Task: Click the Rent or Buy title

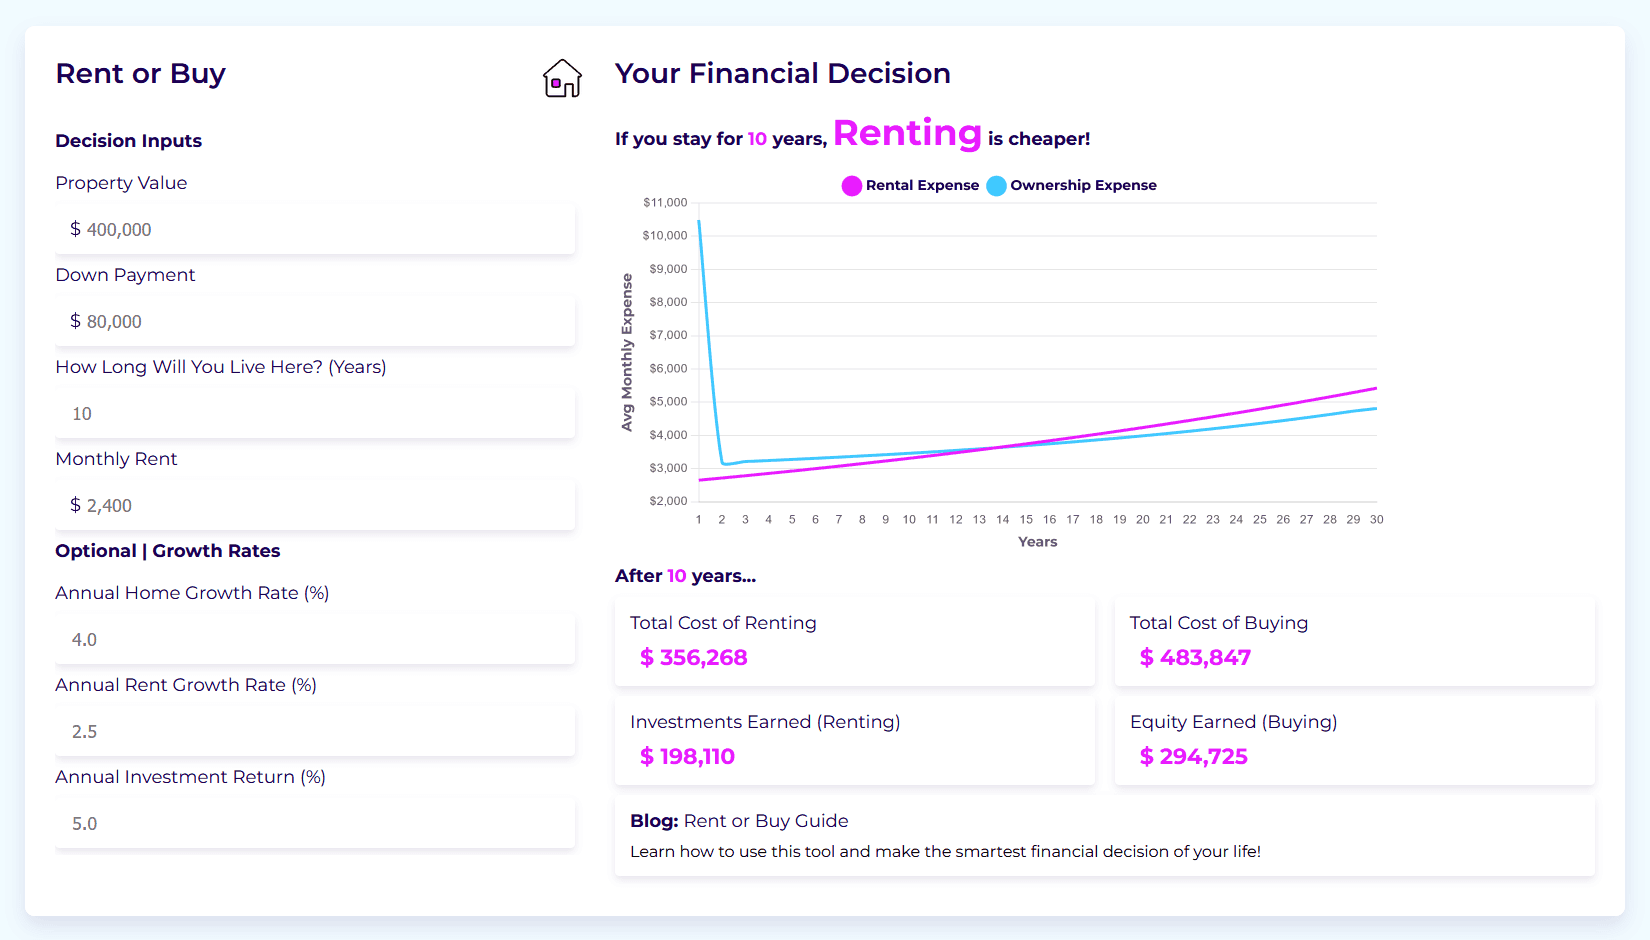Action: [x=141, y=74]
